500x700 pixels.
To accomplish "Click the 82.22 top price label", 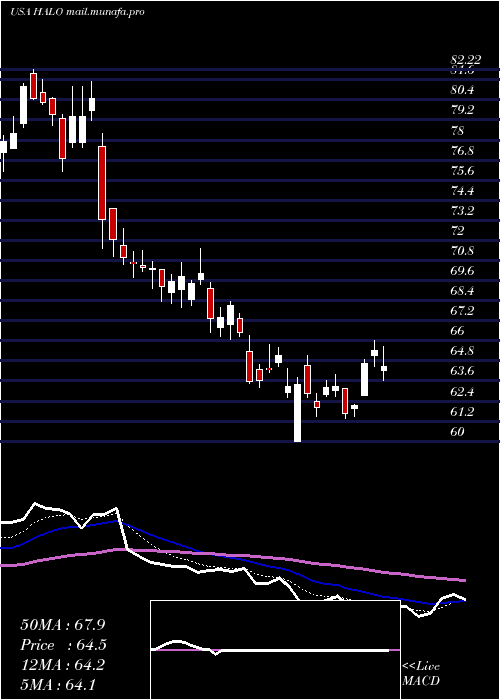I will (x=465, y=60).
